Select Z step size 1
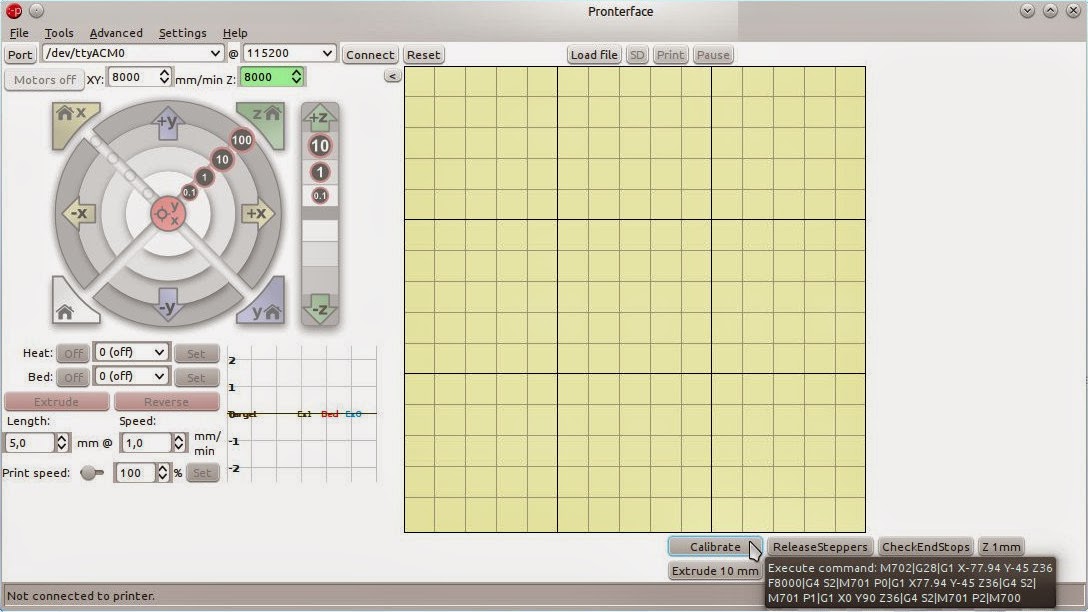Image resolution: width=1088 pixels, height=612 pixels. coord(320,172)
